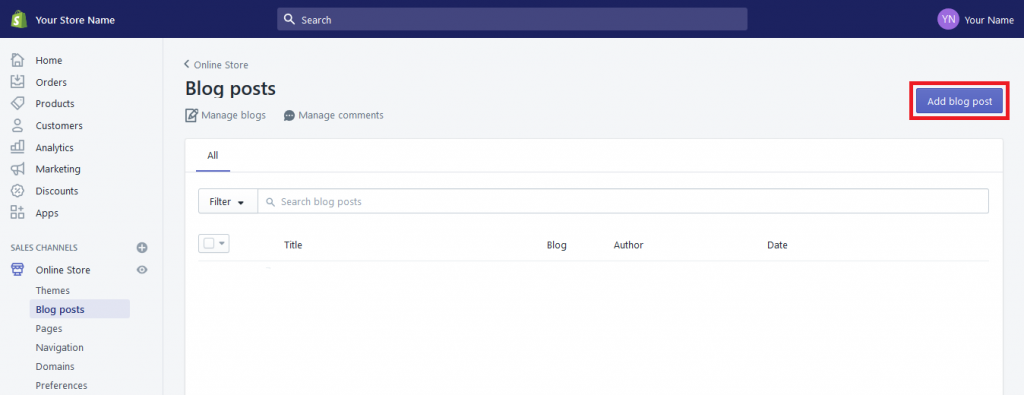
Task: Open Home in the sidebar
Action: click(x=49, y=60)
